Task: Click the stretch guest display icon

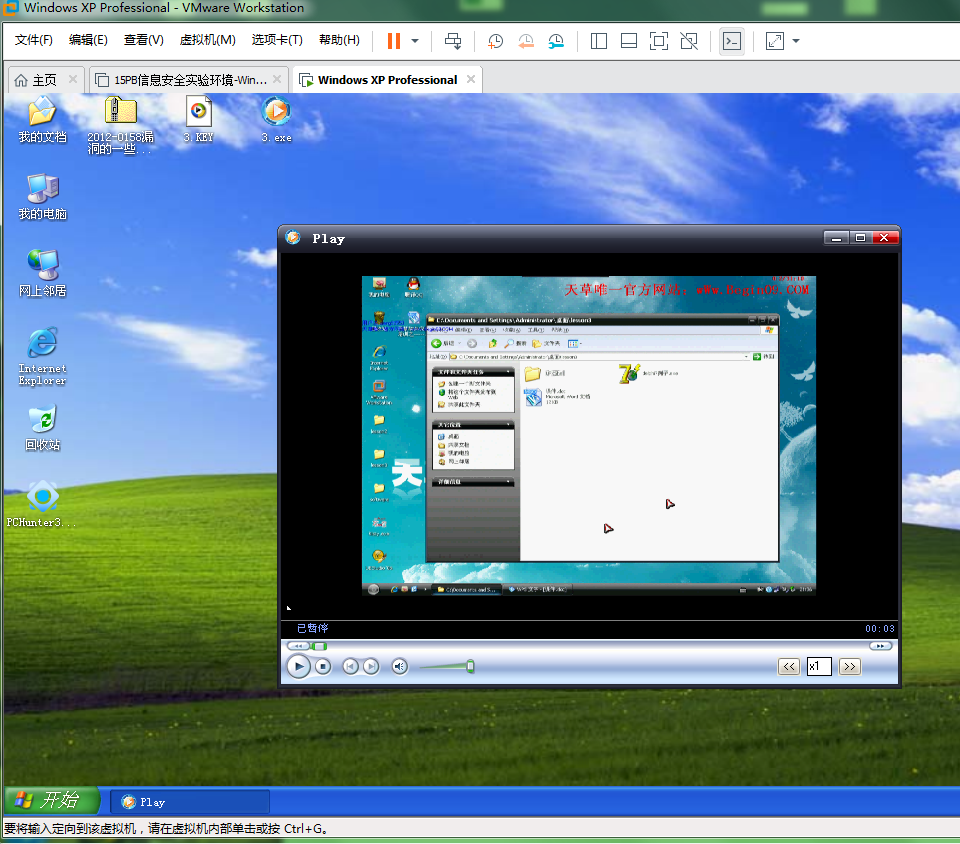Action: pyautogui.click(x=775, y=41)
